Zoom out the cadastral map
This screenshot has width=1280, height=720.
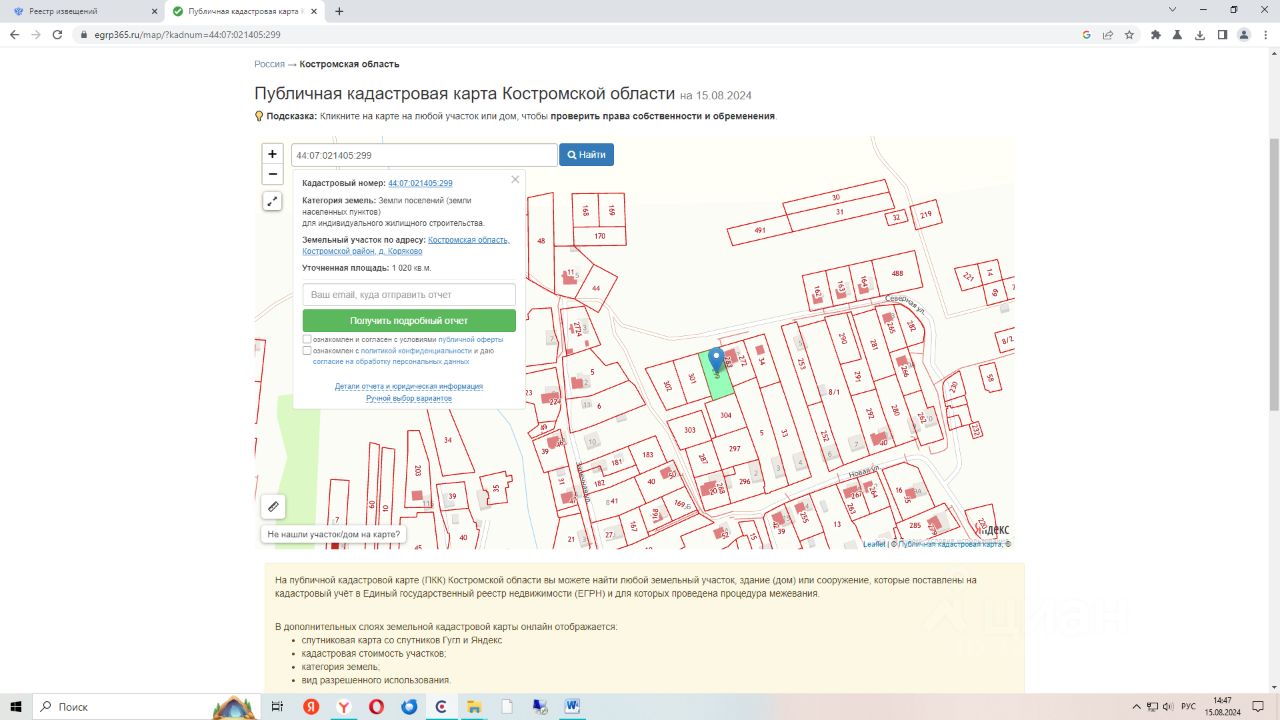pos(272,175)
